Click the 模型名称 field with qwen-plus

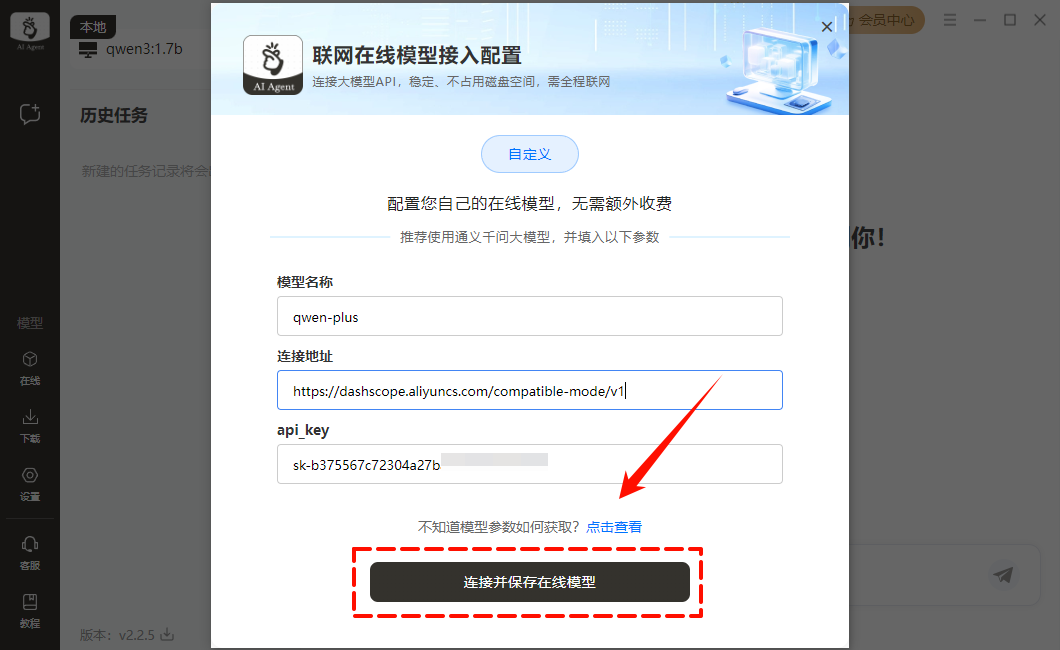click(529, 316)
